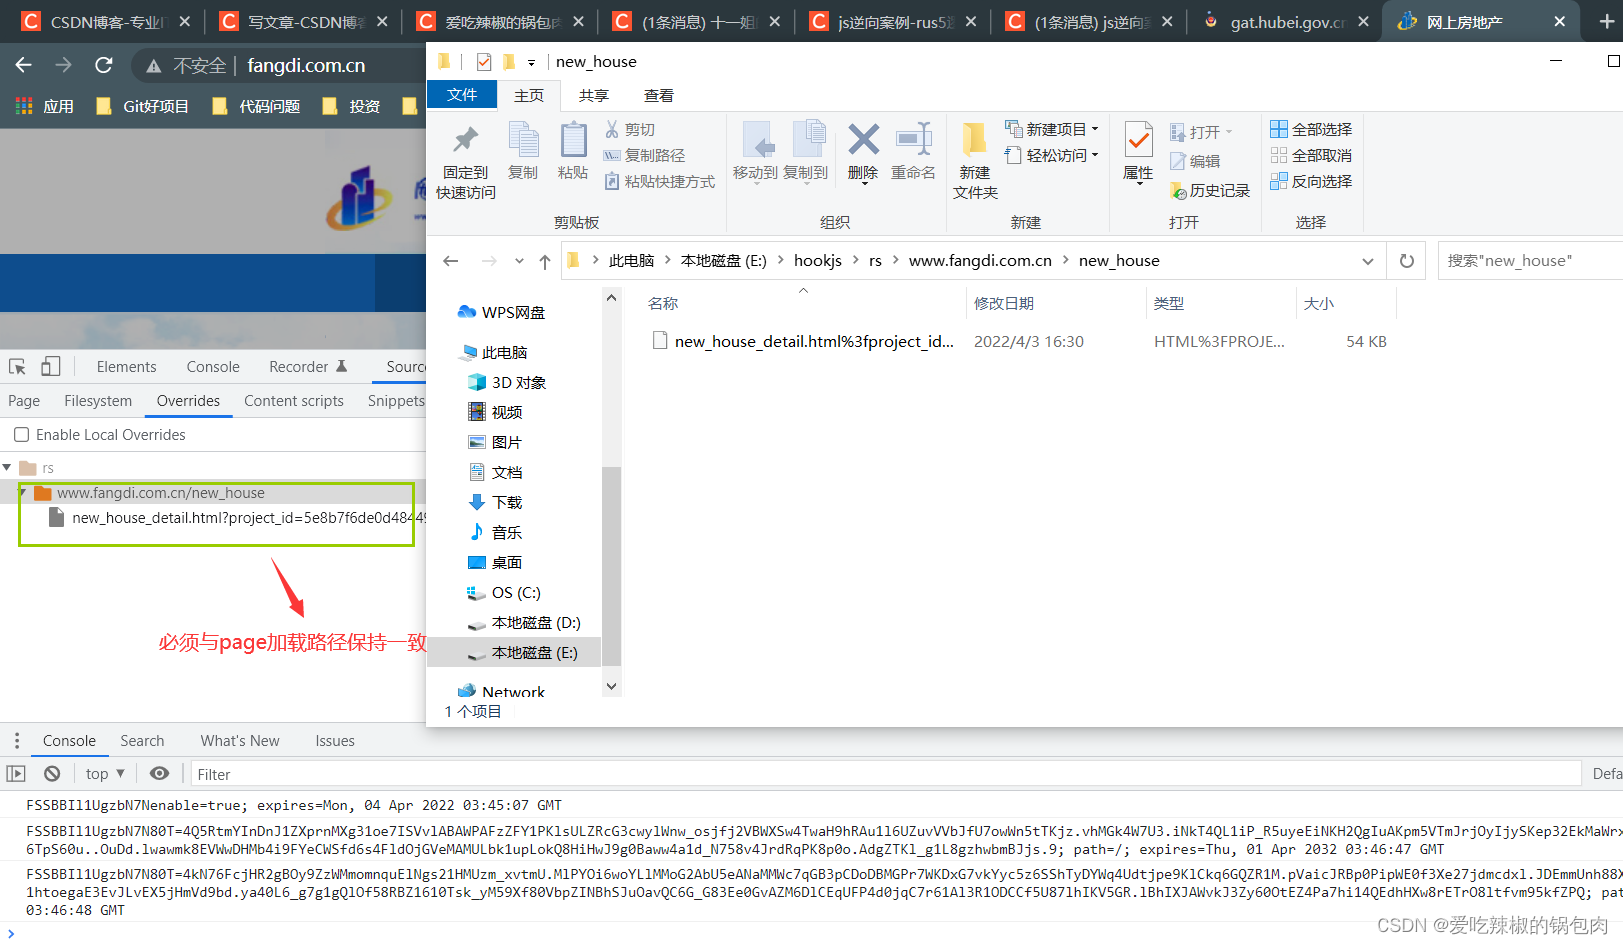Click navigation pane scroll down arrow
Viewport: 1623px width, 944px height.
coord(611,686)
